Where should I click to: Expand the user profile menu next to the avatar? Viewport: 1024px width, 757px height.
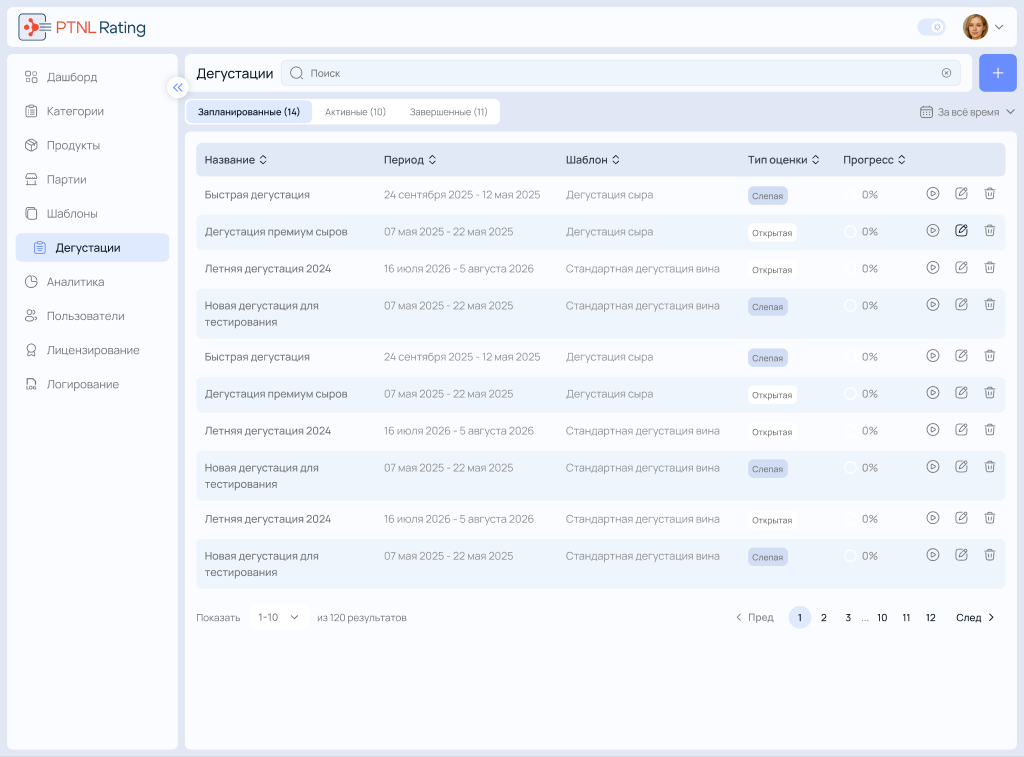tap(999, 27)
